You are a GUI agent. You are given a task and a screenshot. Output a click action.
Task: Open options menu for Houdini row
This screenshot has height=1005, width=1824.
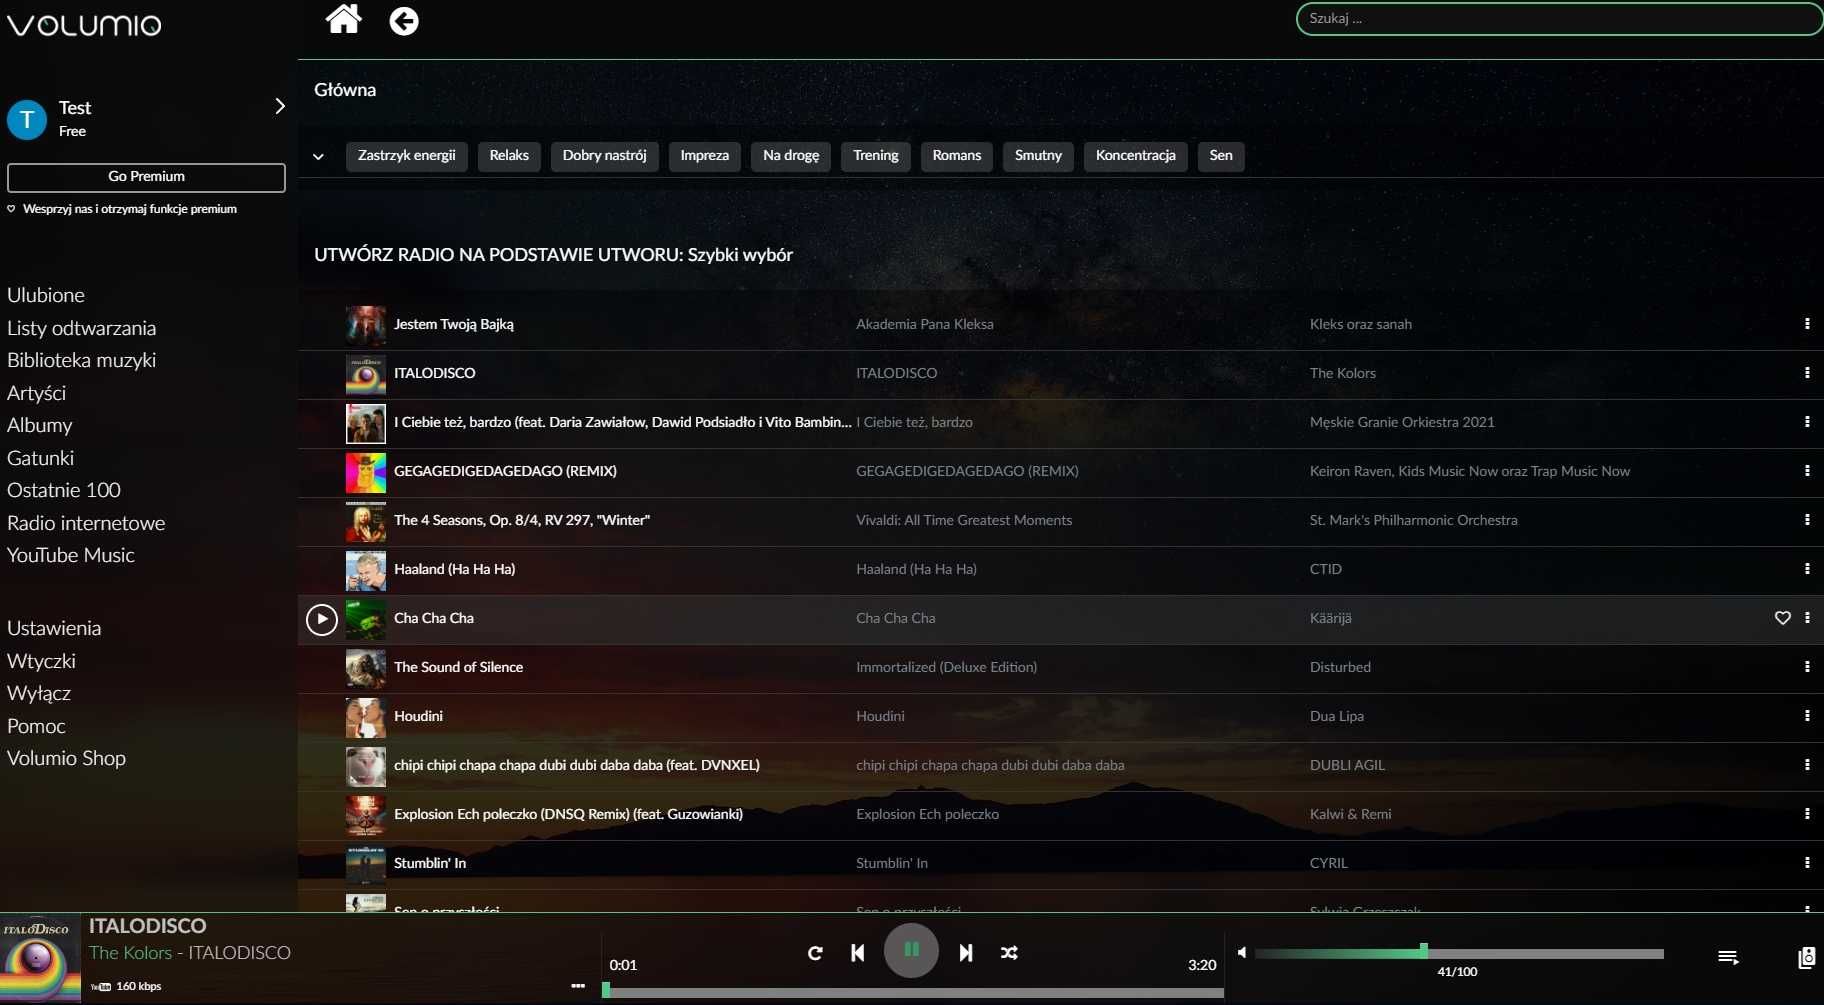pyautogui.click(x=1807, y=716)
